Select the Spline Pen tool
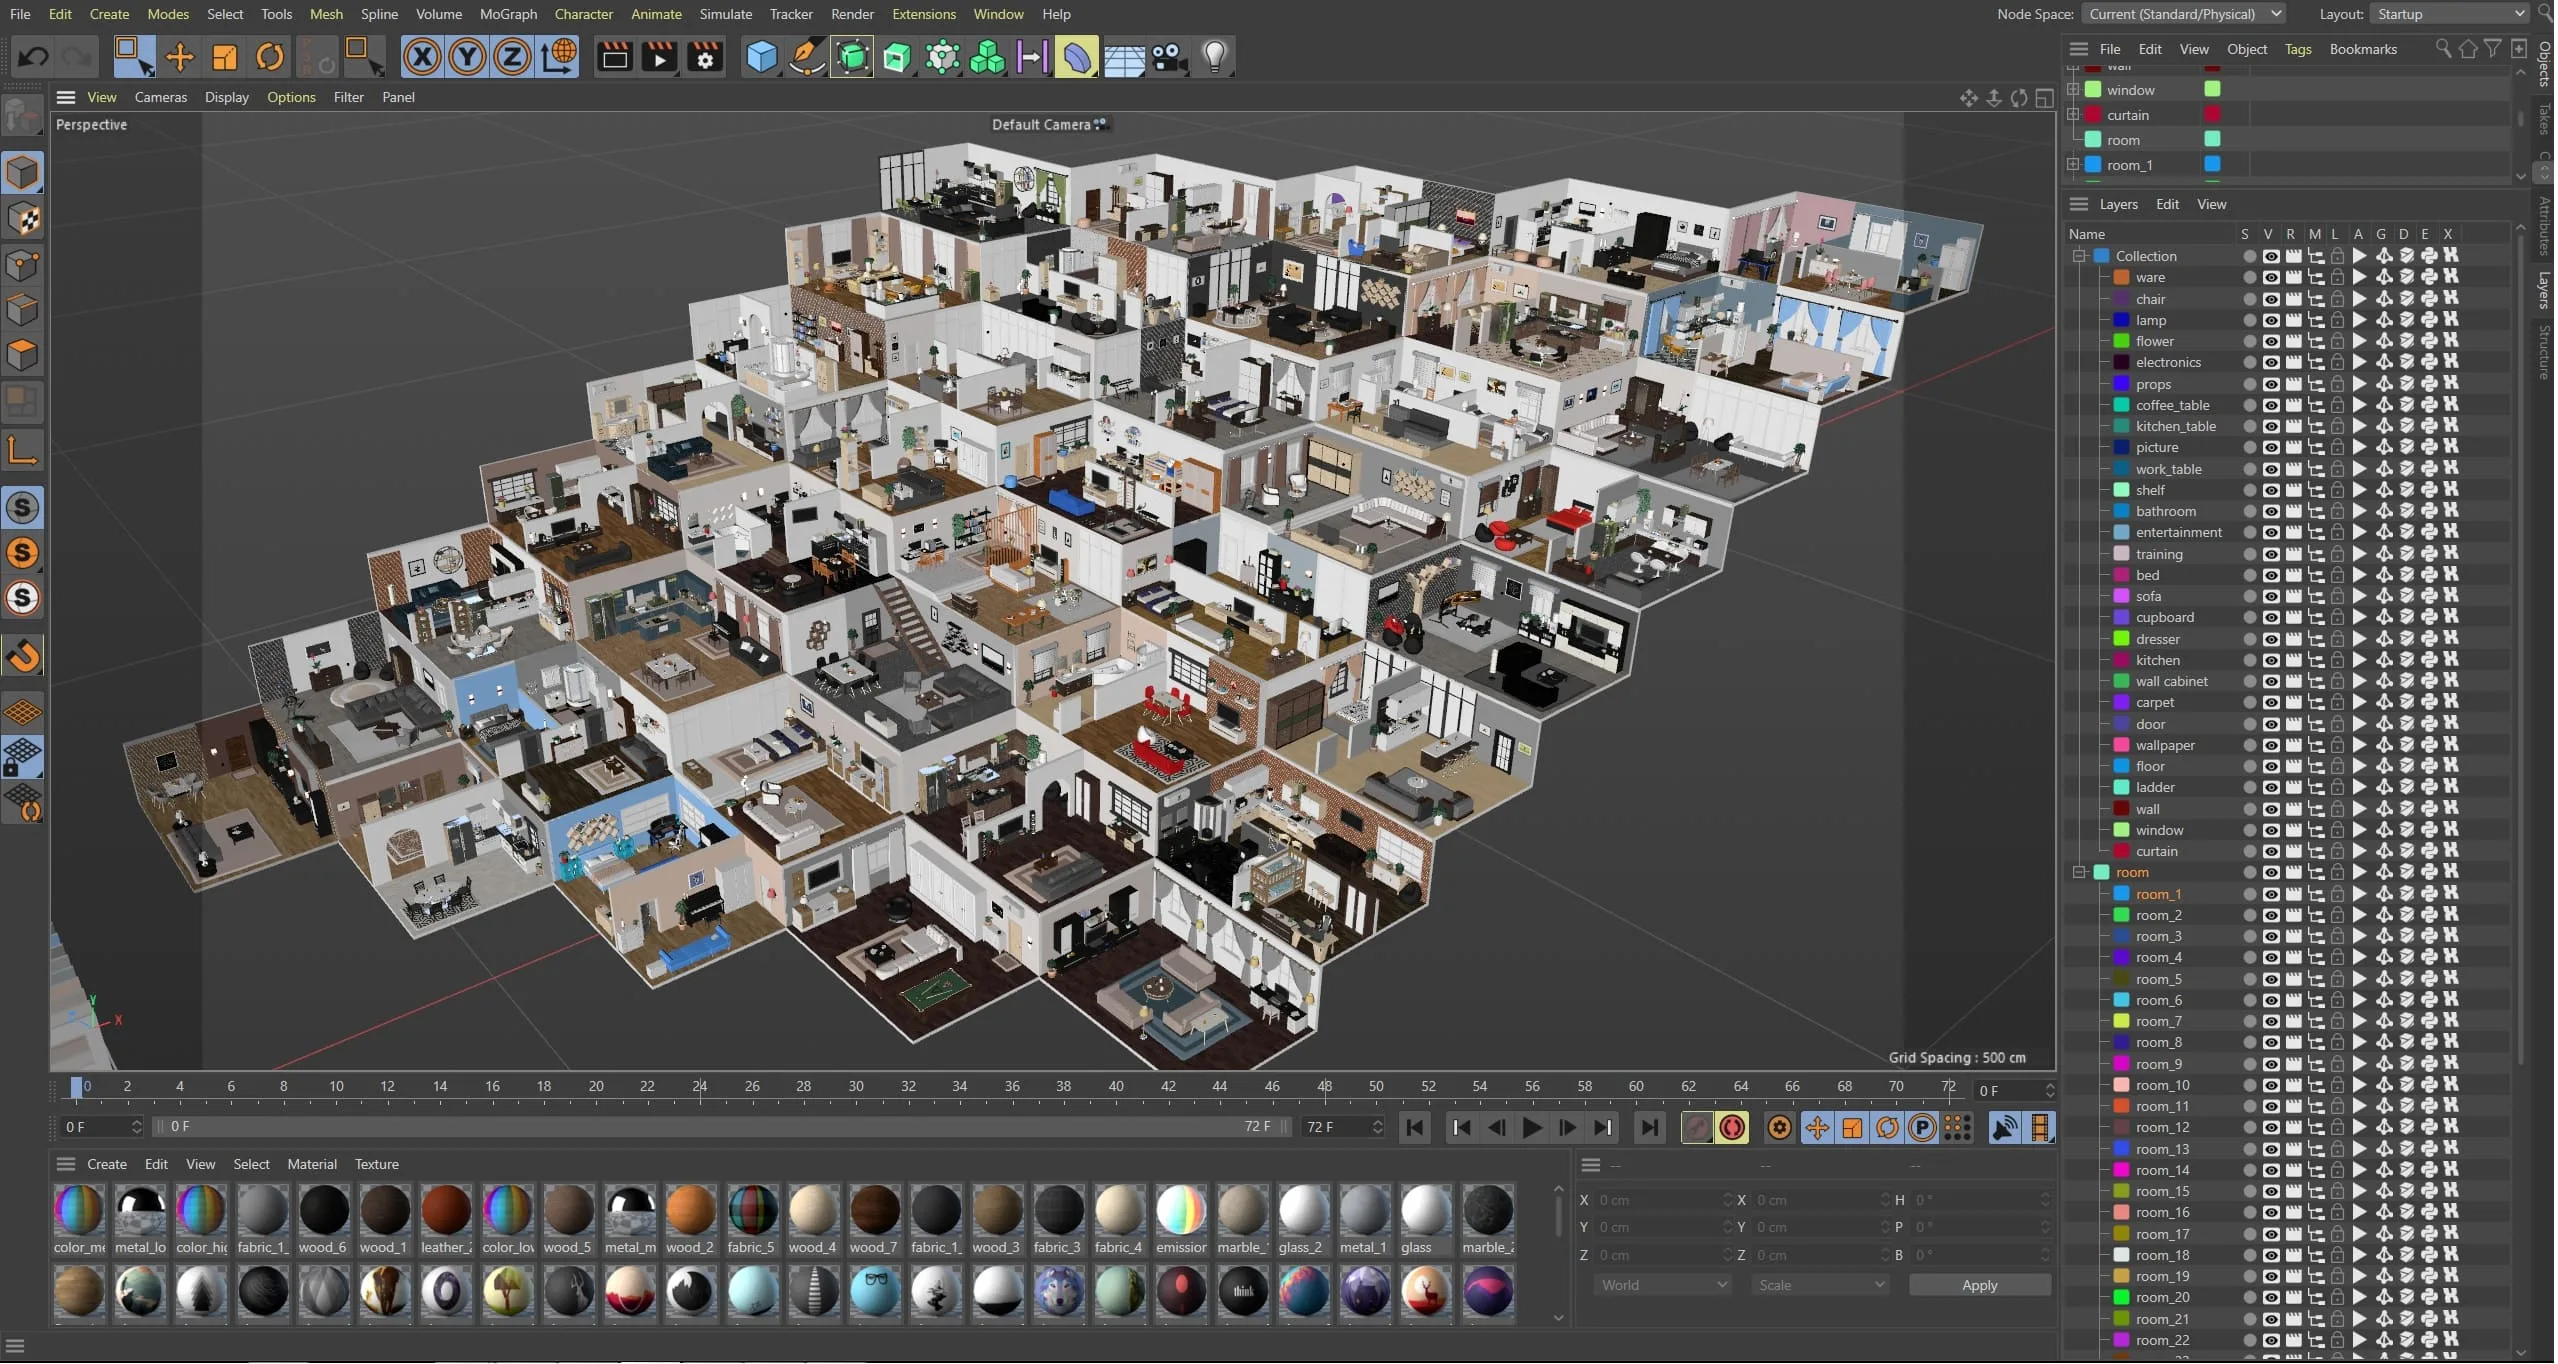 [807, 57]
